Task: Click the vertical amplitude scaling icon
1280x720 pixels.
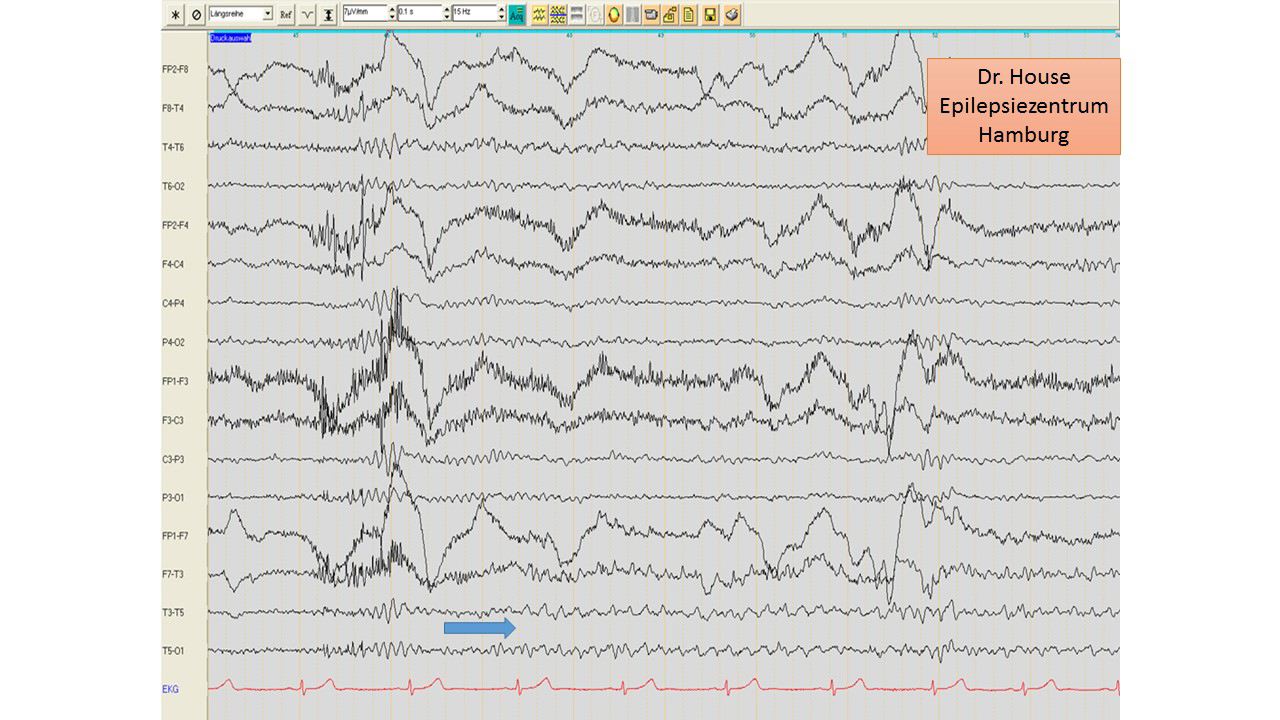Action: (328, 14)
